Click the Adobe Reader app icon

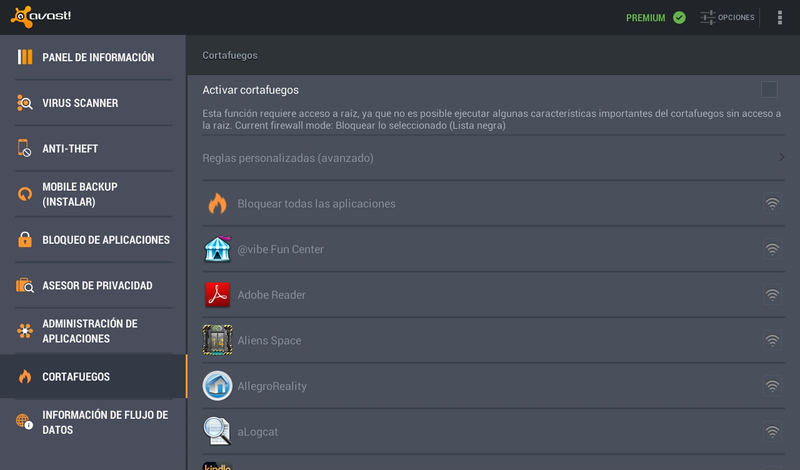point(217,295)
